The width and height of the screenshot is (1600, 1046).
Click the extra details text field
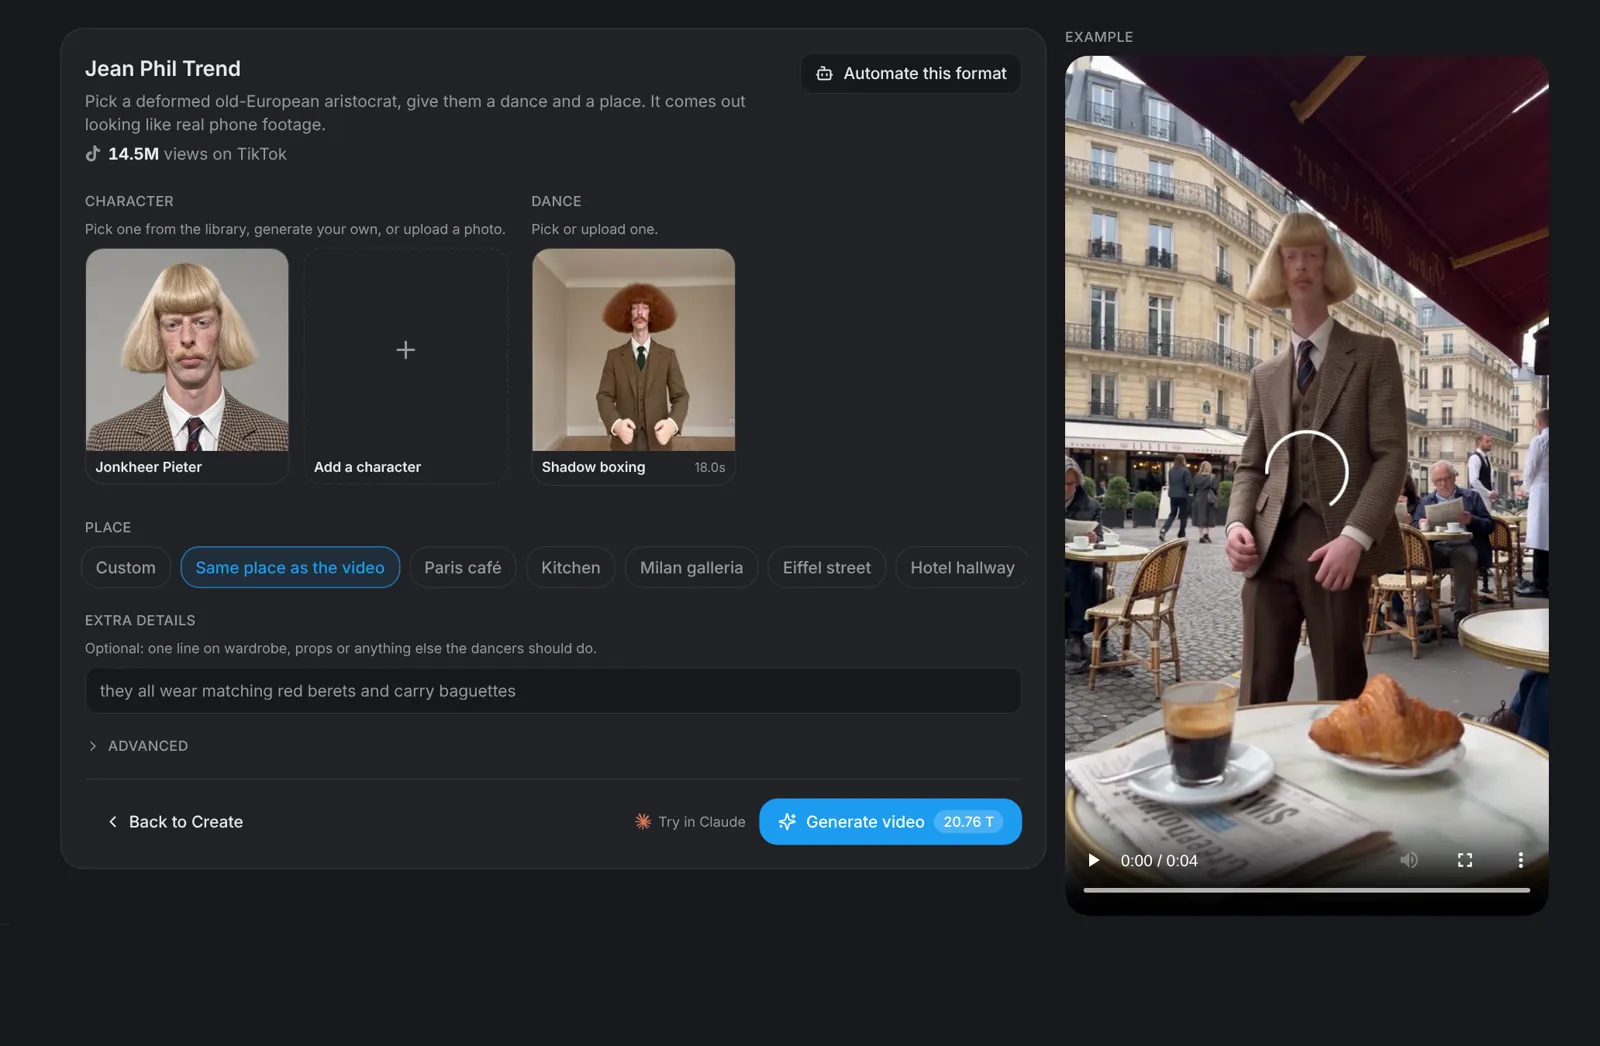click(x=553, y=691)
